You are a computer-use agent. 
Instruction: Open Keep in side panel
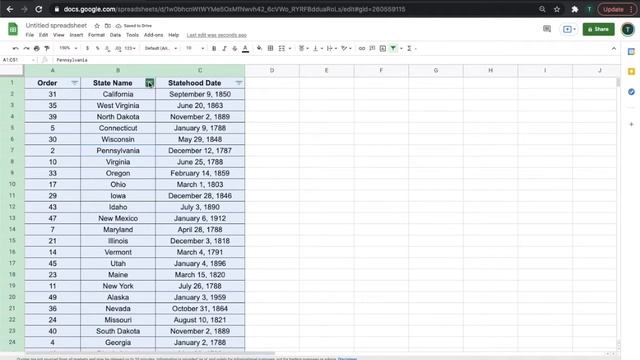(x=631, y=71)
